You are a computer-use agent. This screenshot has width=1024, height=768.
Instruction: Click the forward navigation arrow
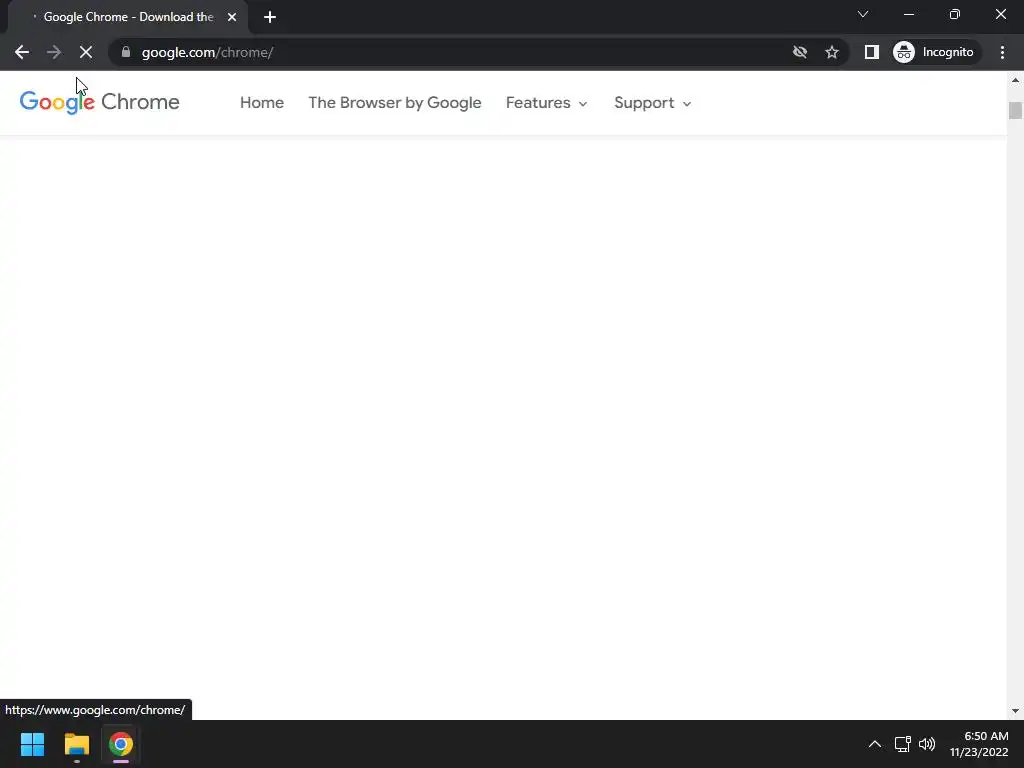click(54, 52)
